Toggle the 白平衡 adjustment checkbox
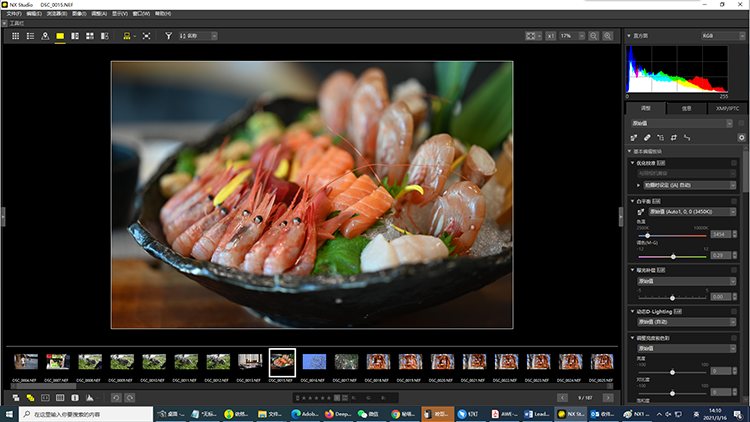 click(734, 201)
